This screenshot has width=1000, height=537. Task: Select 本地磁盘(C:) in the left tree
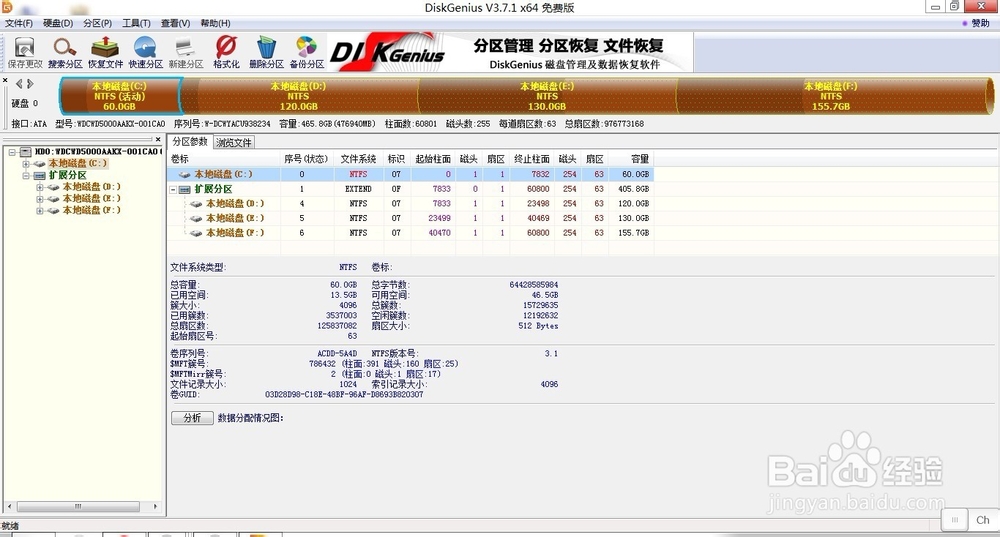click(x=78, y=163)
